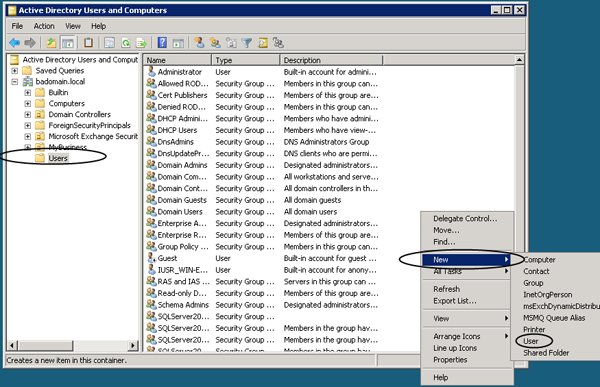Screen dimensions: 600x387
Task: Choose New in the context menu
Action: (x=467, y=260)
